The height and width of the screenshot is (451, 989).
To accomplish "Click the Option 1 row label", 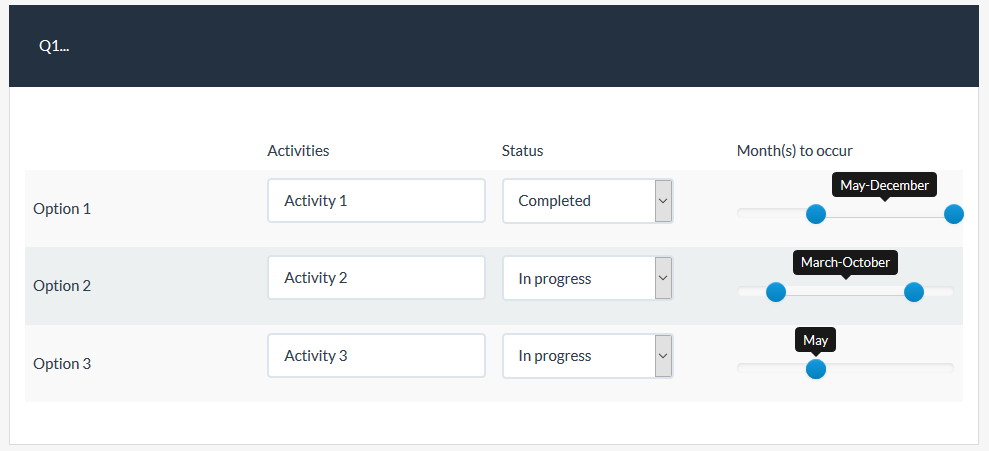I will click(x=62, y=209).
